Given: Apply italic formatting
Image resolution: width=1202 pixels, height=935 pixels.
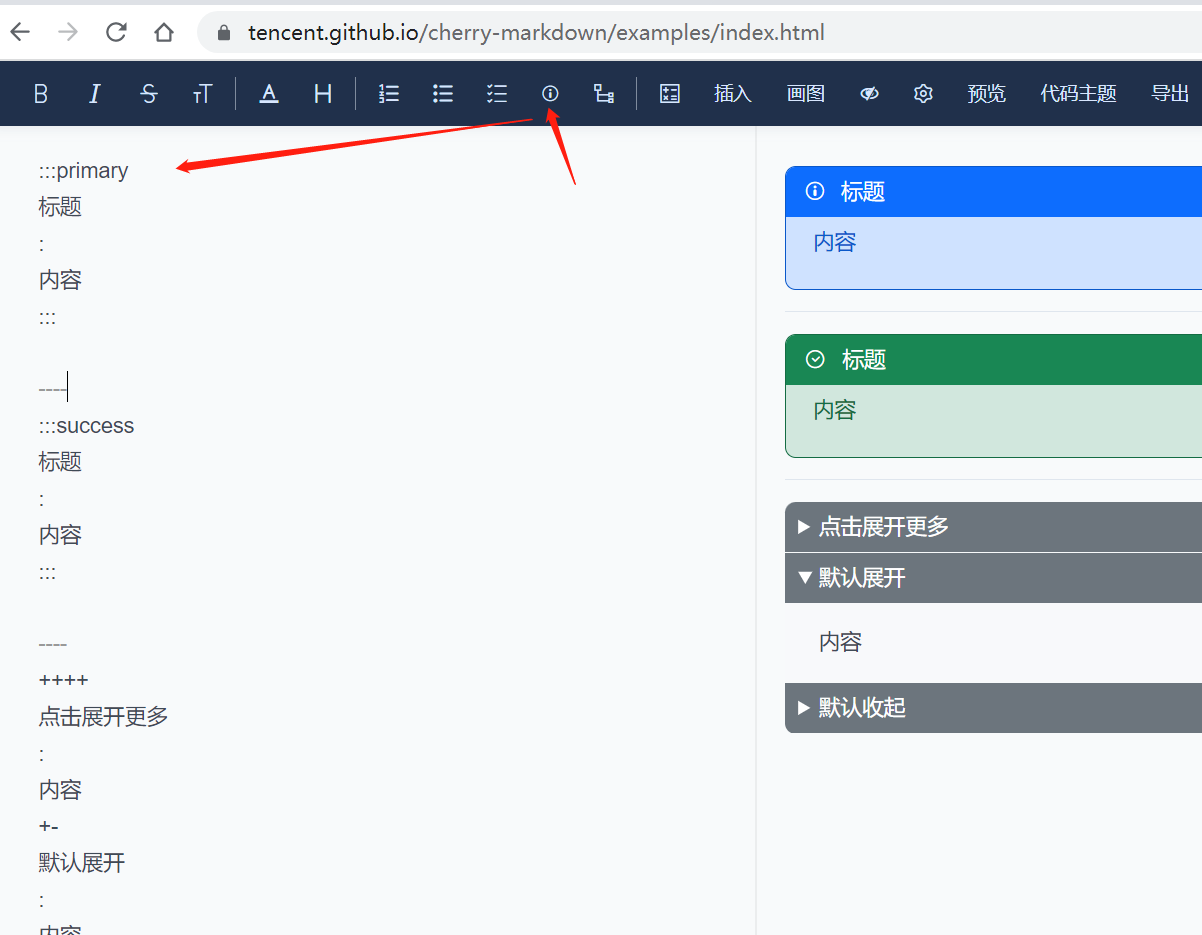Looking at the screenshot, I should click(x=93, y=93).
